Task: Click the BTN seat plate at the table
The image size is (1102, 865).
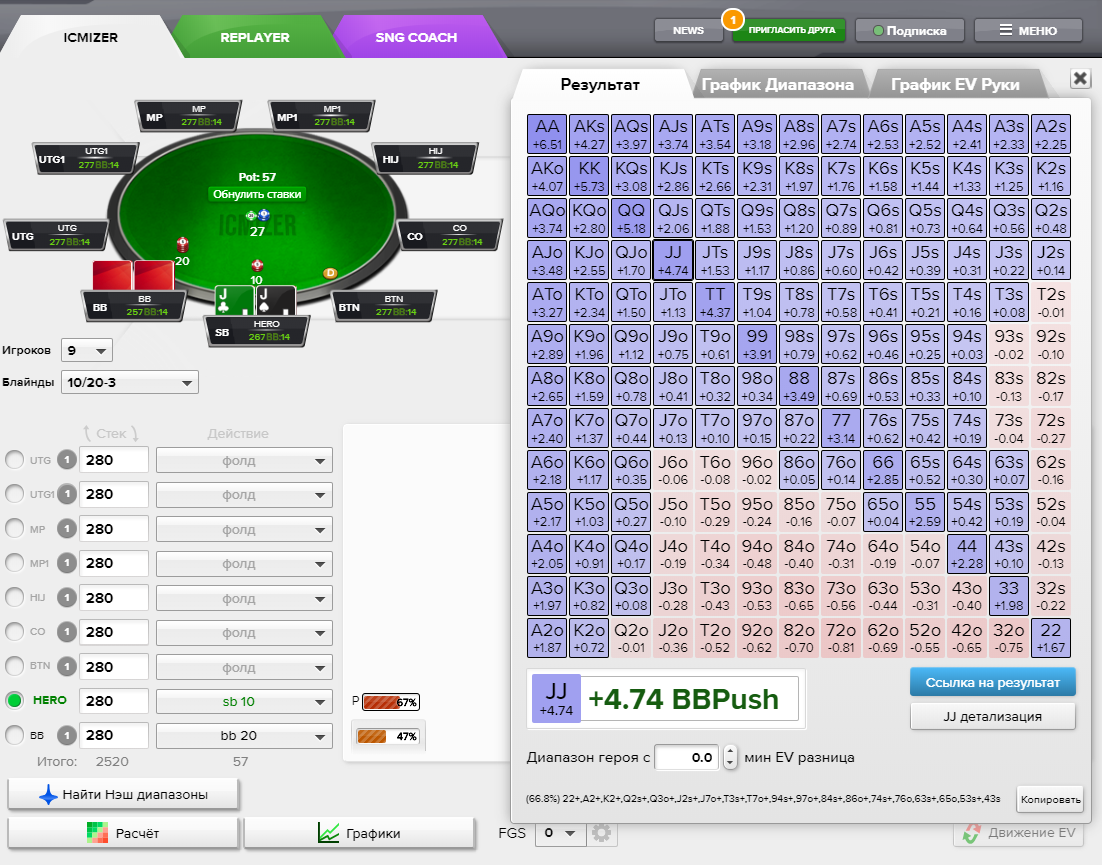Action: coord(384,306)
